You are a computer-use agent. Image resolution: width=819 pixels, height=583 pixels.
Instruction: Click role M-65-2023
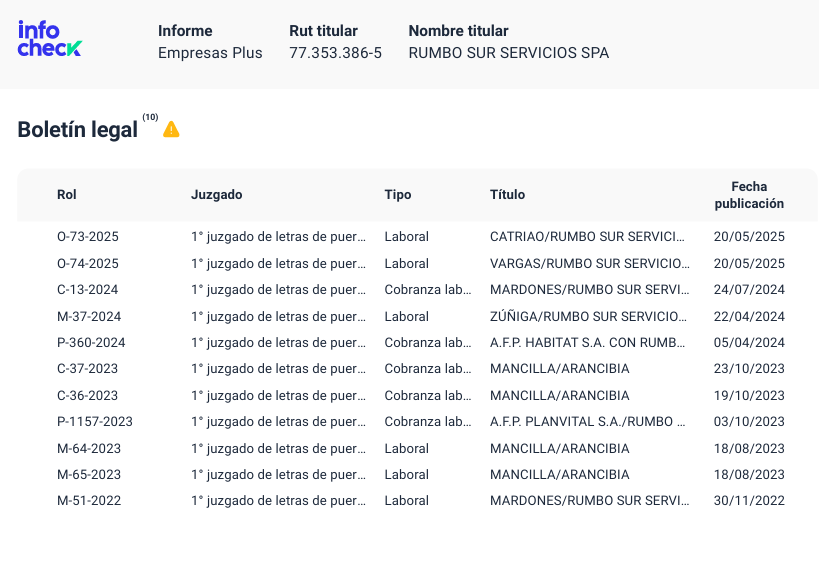pyautogui.click(x=89, y=474)
